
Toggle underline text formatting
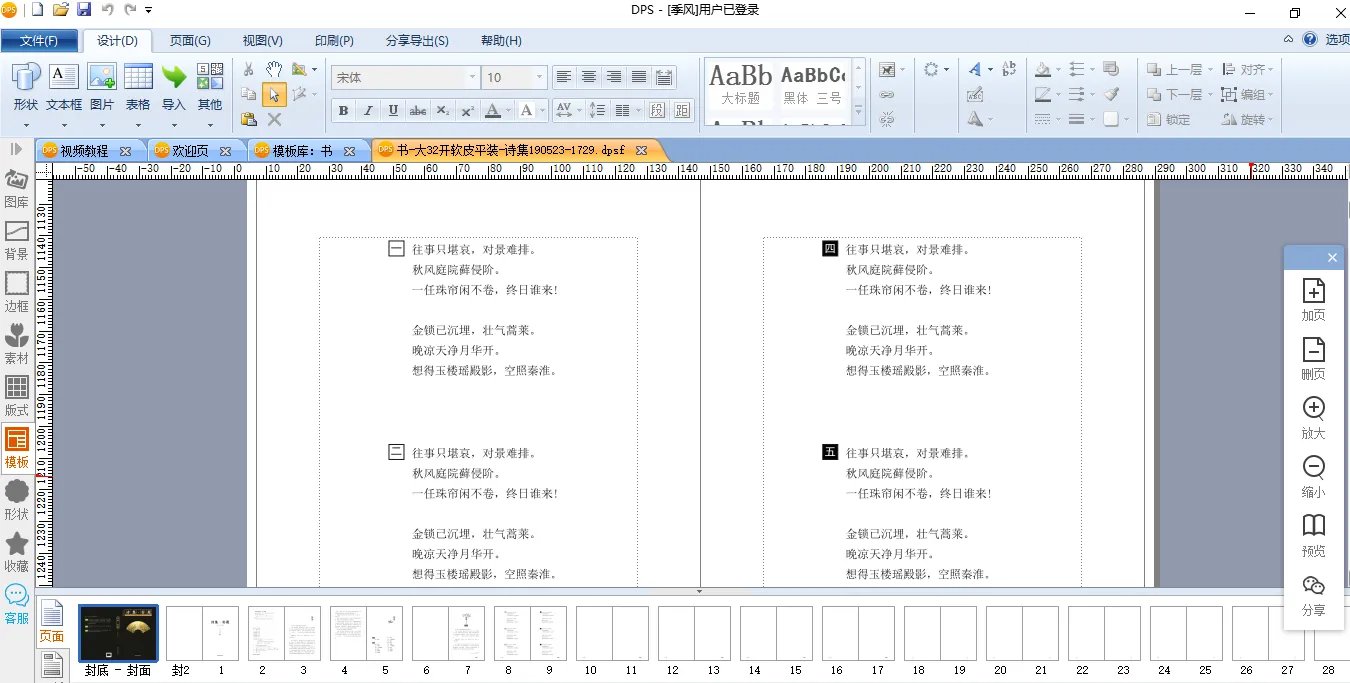pyautogui.click(x=393, y=110)
